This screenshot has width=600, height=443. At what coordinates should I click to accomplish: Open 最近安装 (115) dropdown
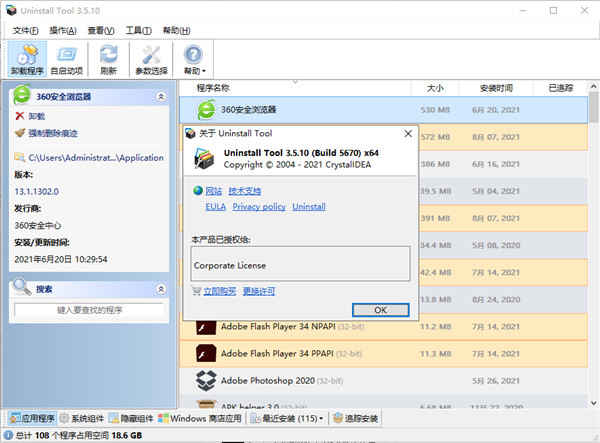coord(287,419)
